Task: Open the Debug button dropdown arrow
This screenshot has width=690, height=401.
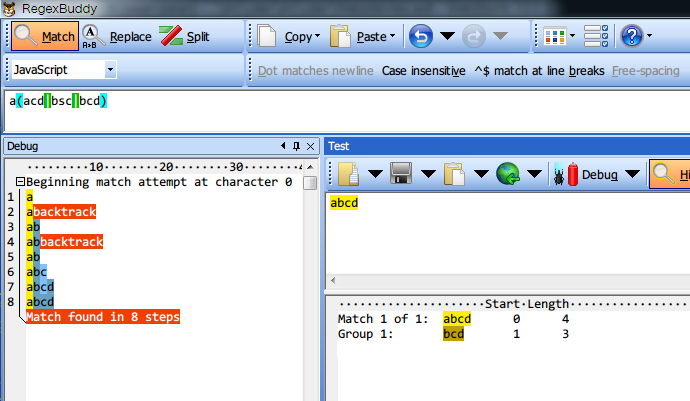Action: coord(633,175)
